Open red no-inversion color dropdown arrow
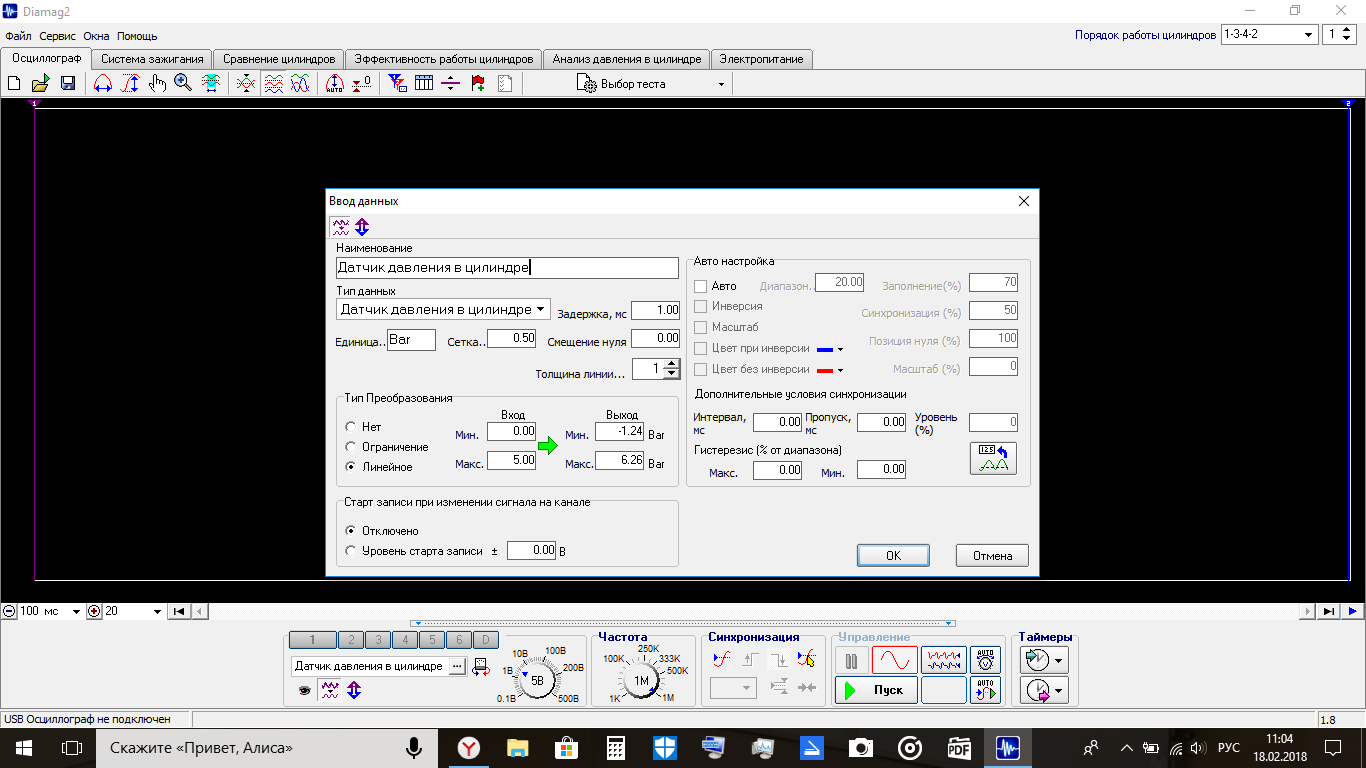This screenshot has width=1366, height=768. point(841,370)
